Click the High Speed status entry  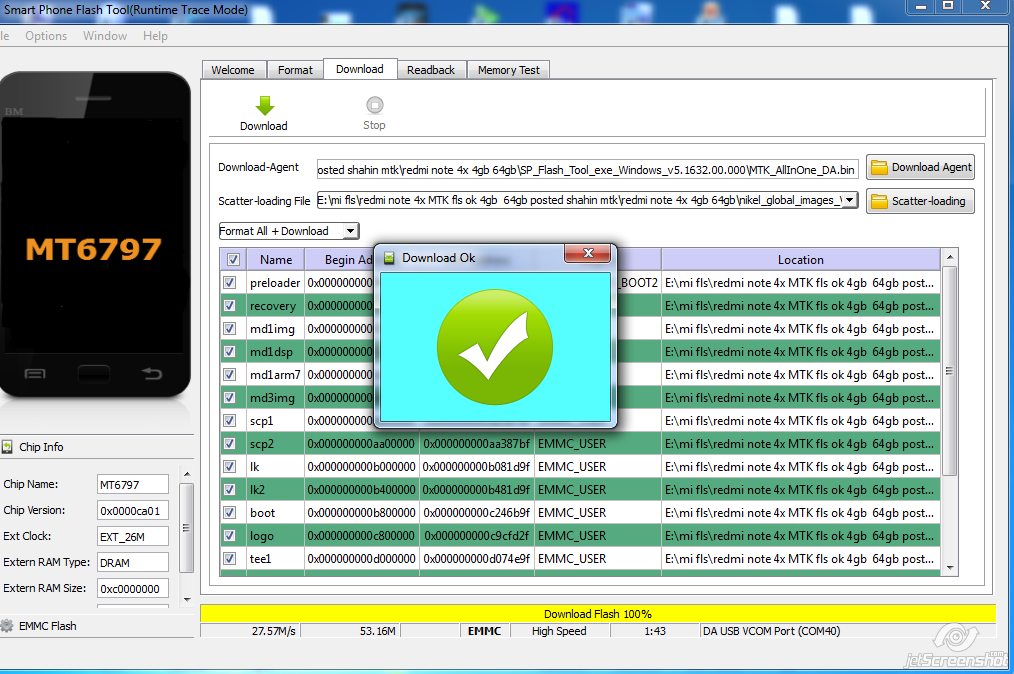(559, 631)
